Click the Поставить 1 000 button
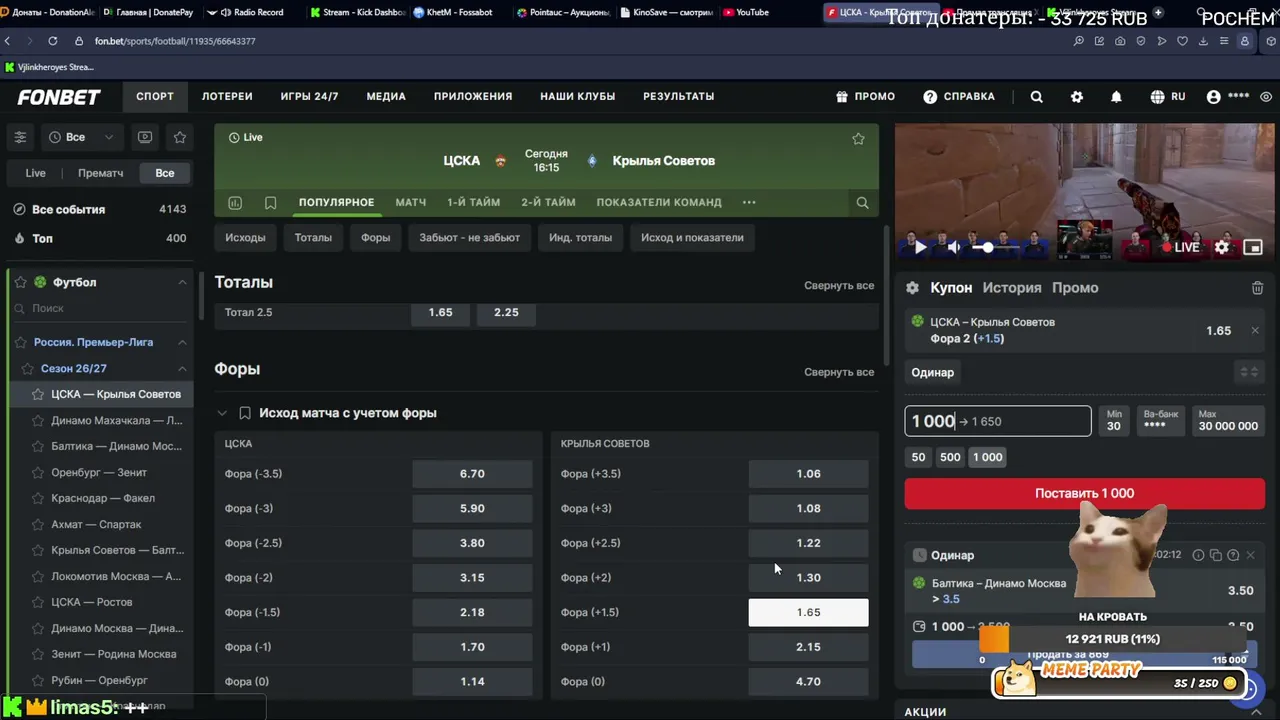 (1084, 493)
